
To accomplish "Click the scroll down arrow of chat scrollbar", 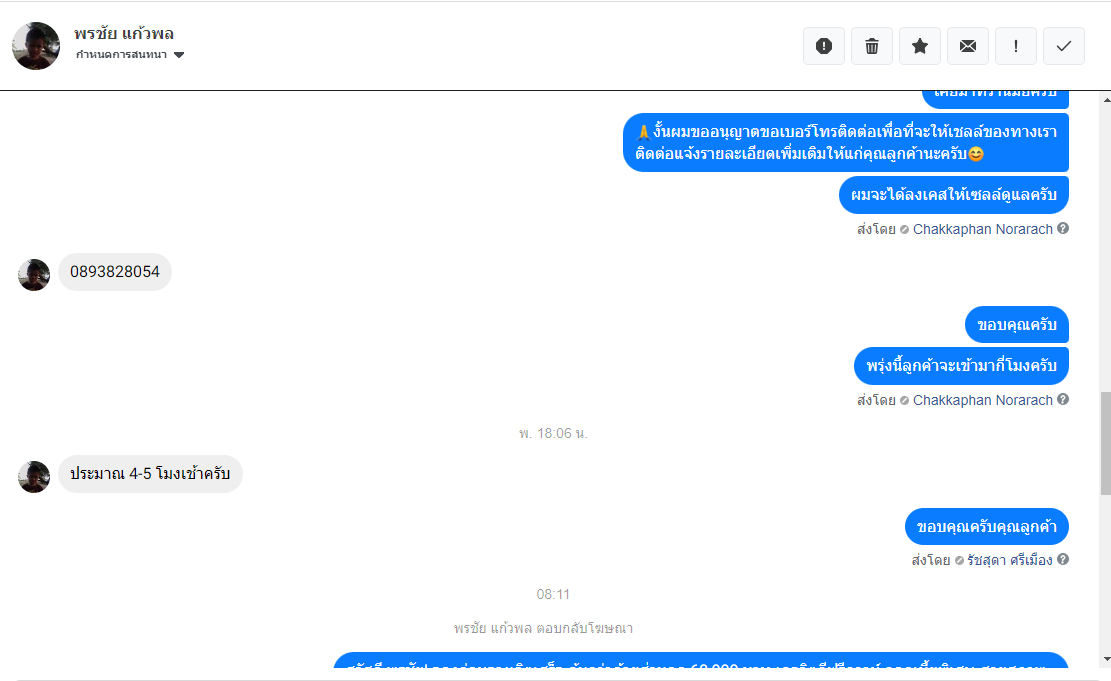I will coord(1106,660).
